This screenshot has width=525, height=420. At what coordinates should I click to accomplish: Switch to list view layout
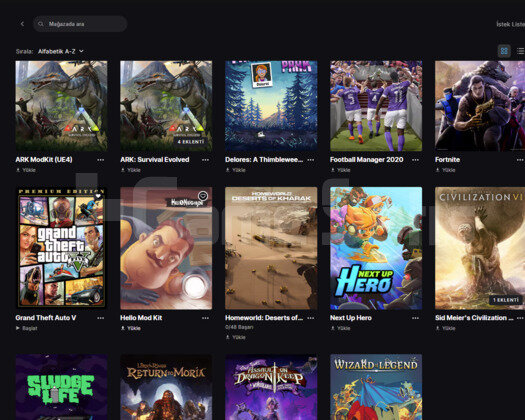point(521,51)
